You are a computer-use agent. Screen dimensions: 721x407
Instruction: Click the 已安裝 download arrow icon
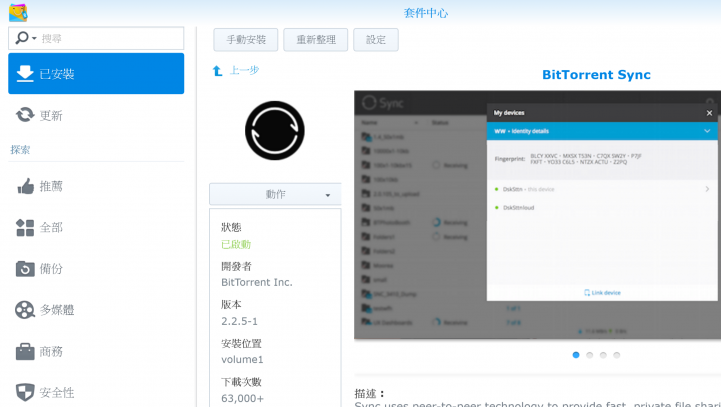(x=25, y=74)
